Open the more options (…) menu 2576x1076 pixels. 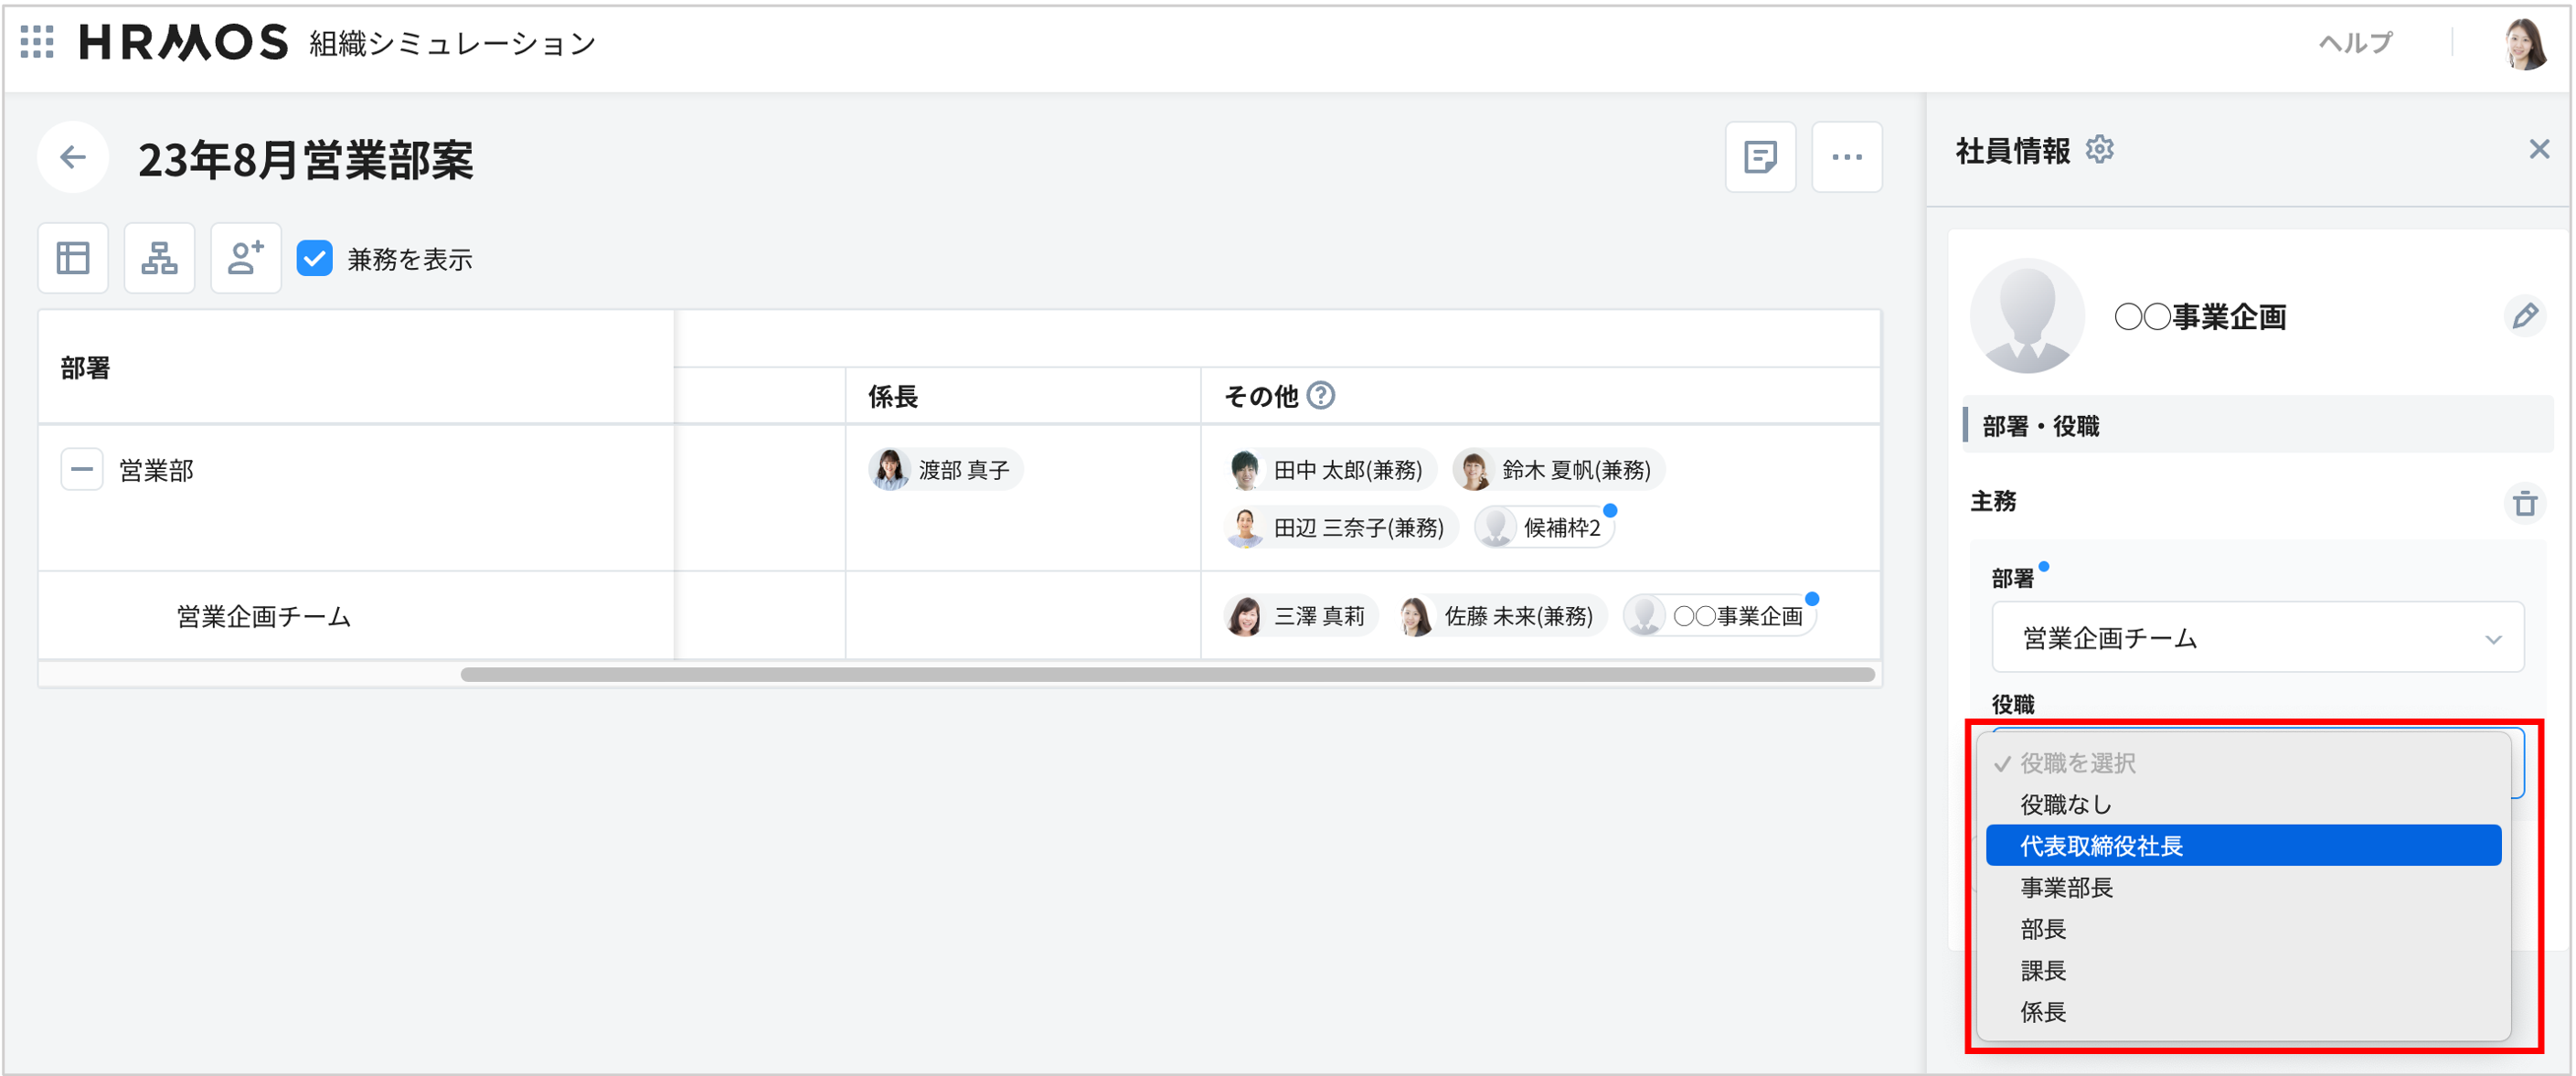1847,157
